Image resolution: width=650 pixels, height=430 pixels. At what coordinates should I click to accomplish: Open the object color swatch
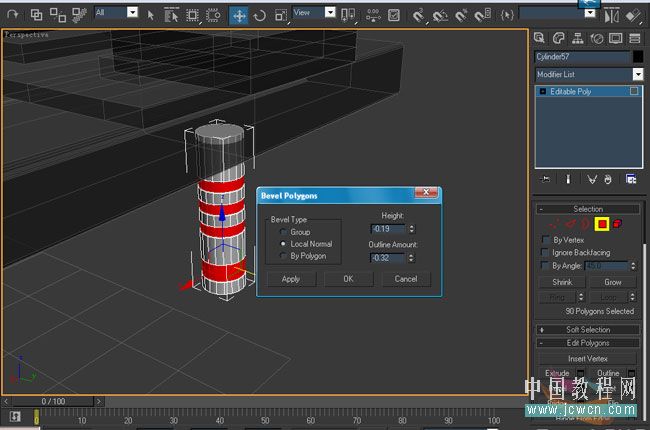tap(638, 56)
